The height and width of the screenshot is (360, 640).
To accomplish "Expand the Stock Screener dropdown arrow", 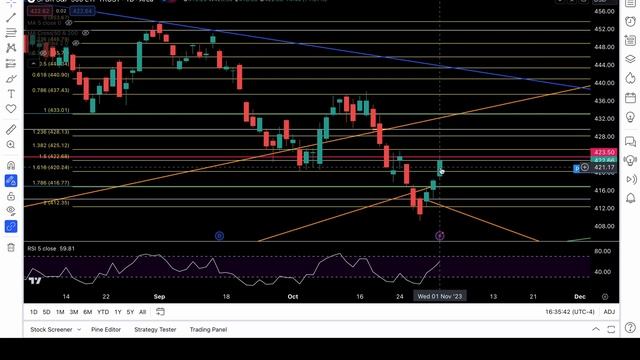I will (79, 329).
